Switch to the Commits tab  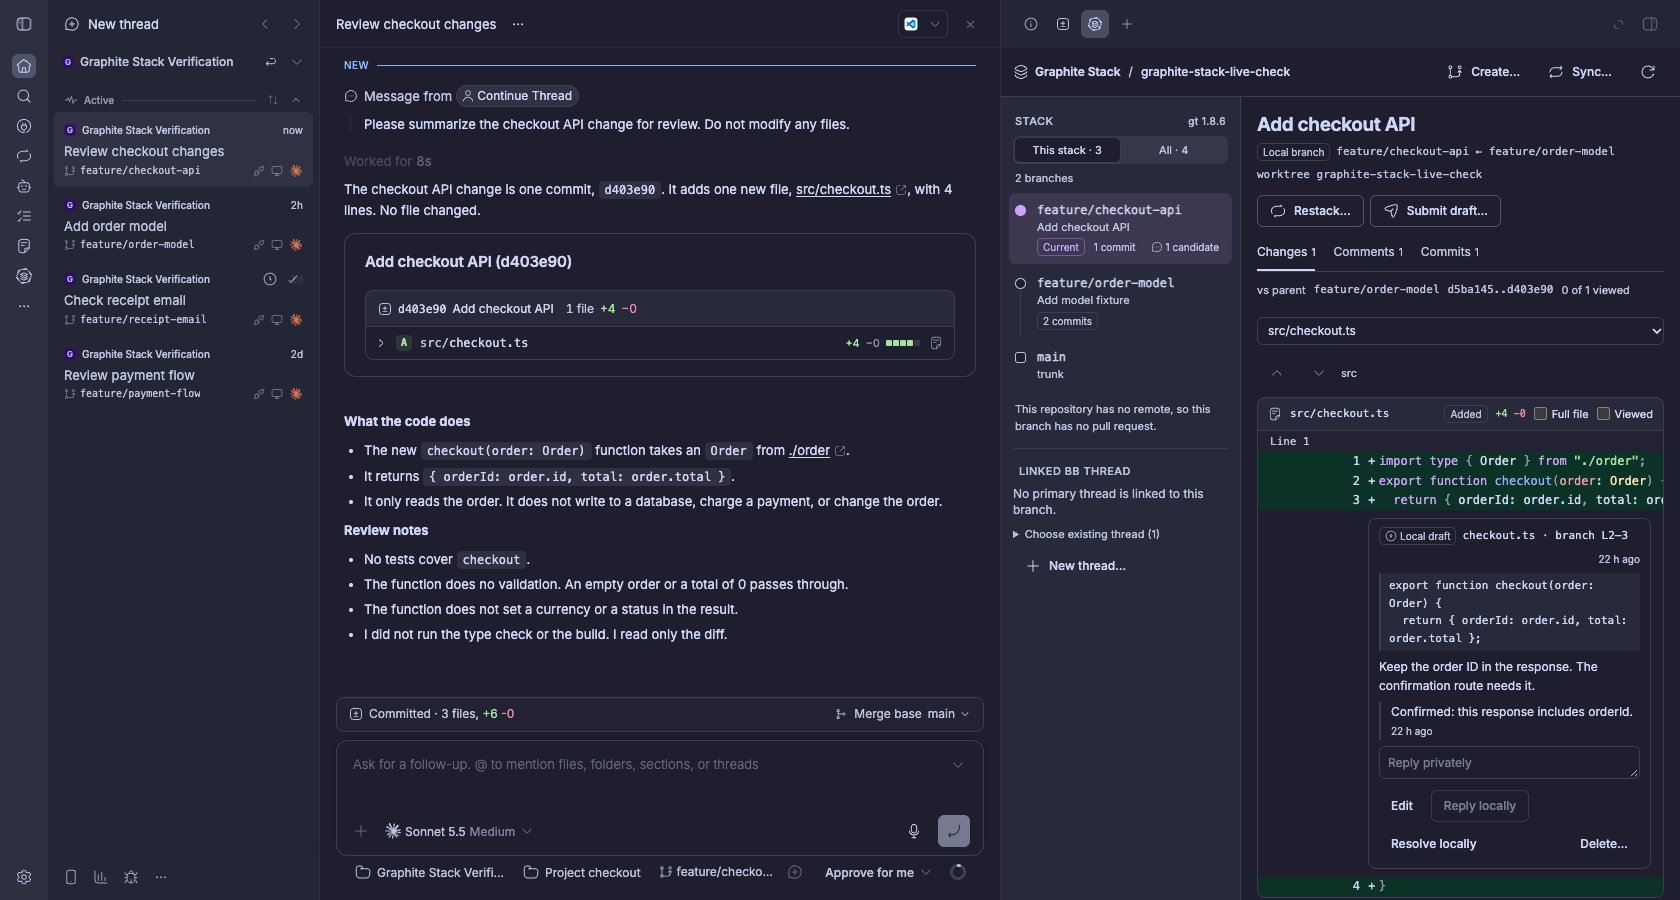pyautogui.click(x=1449, y=252)
